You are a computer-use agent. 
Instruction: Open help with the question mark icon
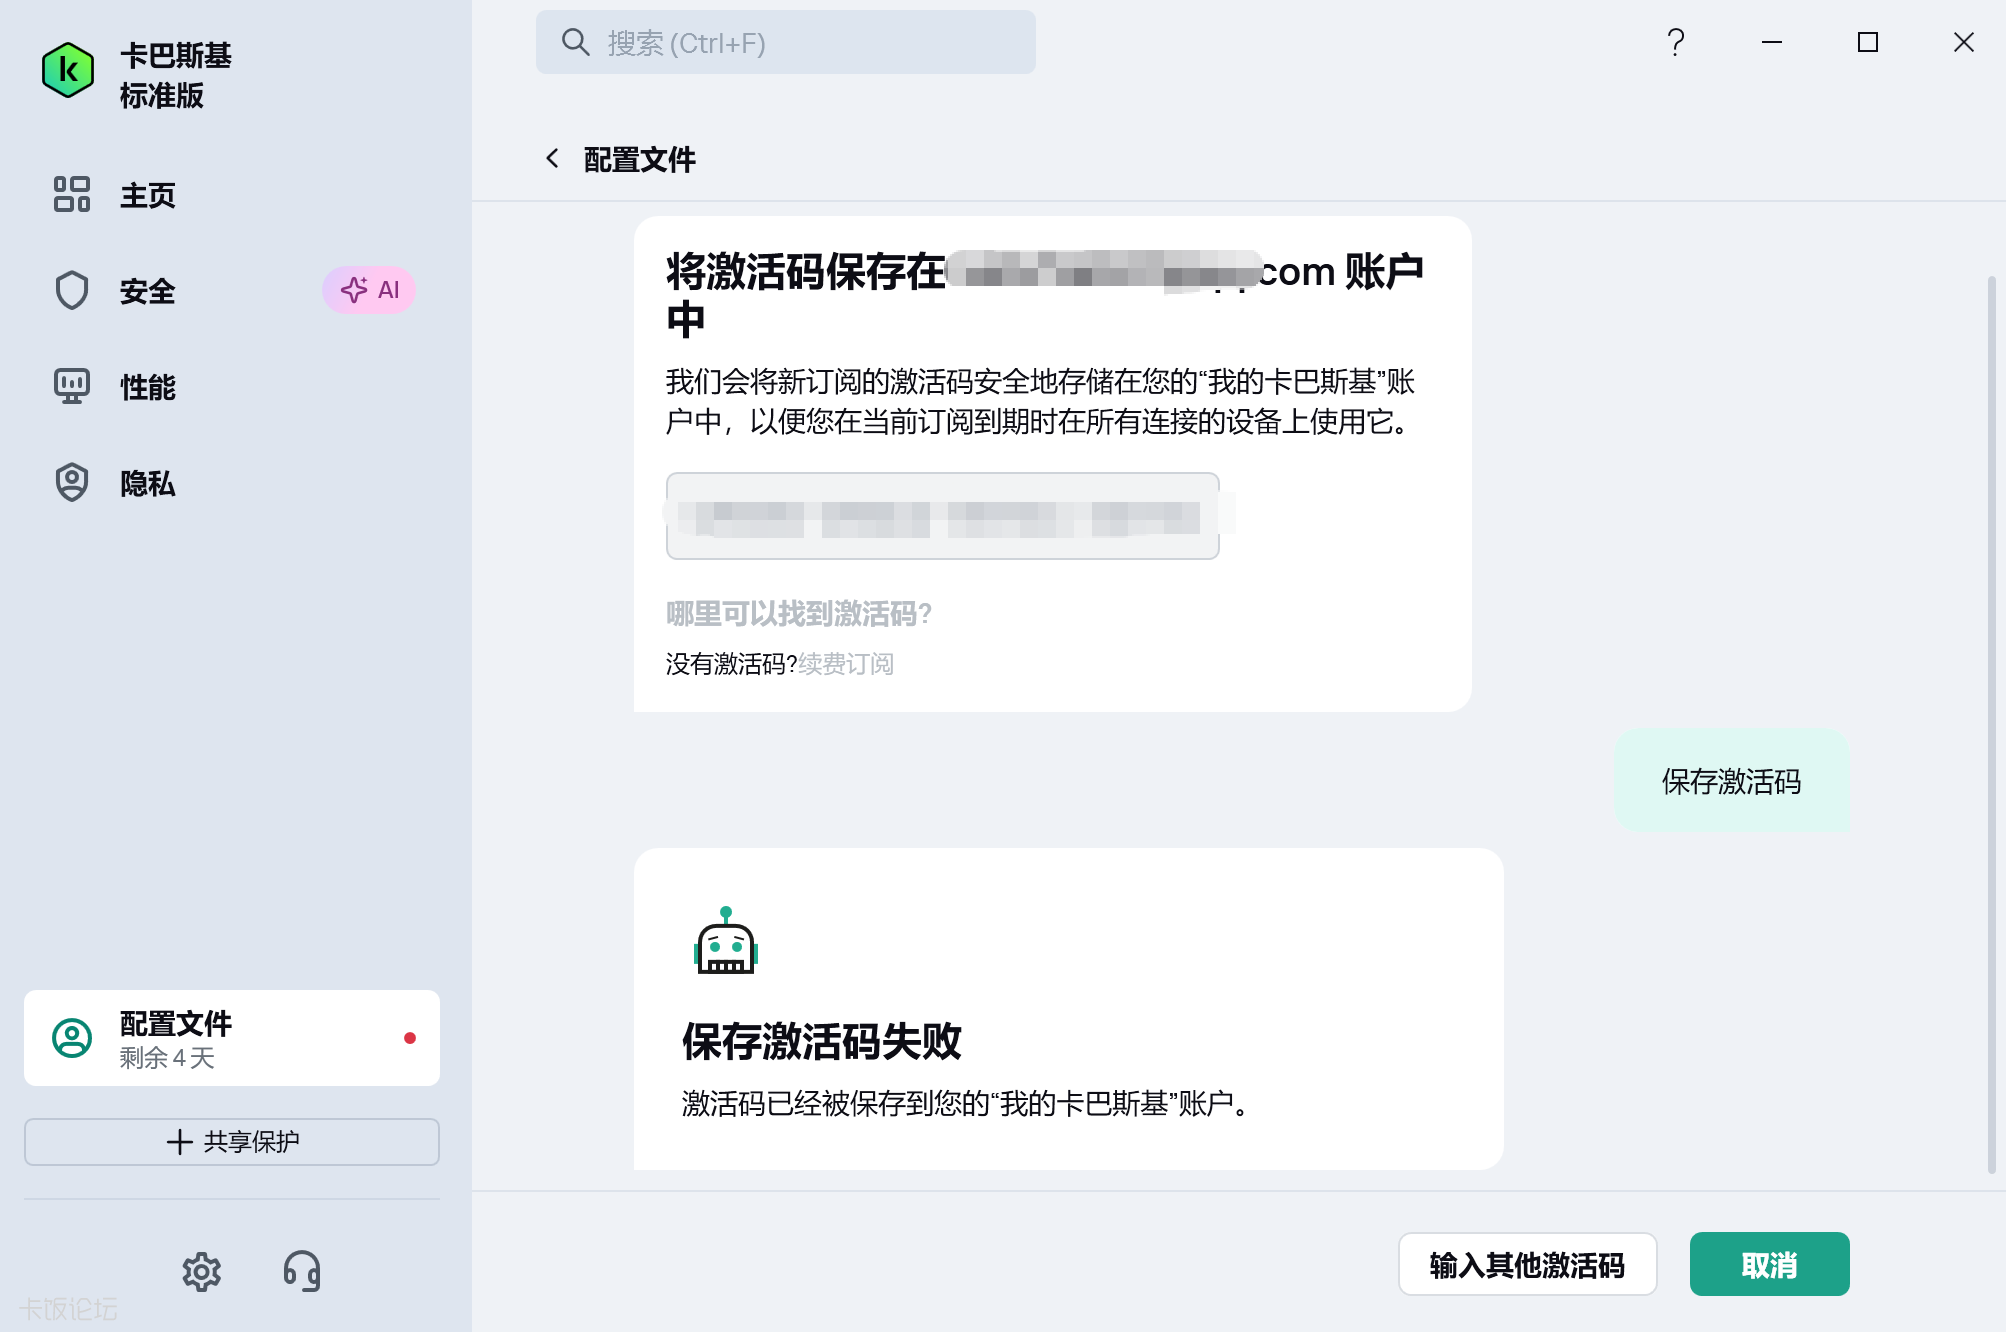pos(1676,42)
